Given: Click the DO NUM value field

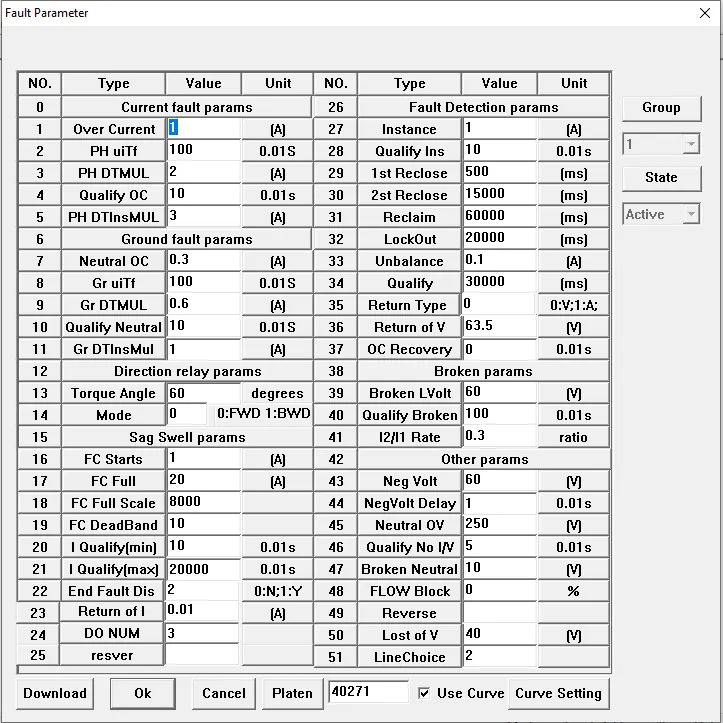Looking at the screenshot, I should pyautogui.click(x=202, y=633).
